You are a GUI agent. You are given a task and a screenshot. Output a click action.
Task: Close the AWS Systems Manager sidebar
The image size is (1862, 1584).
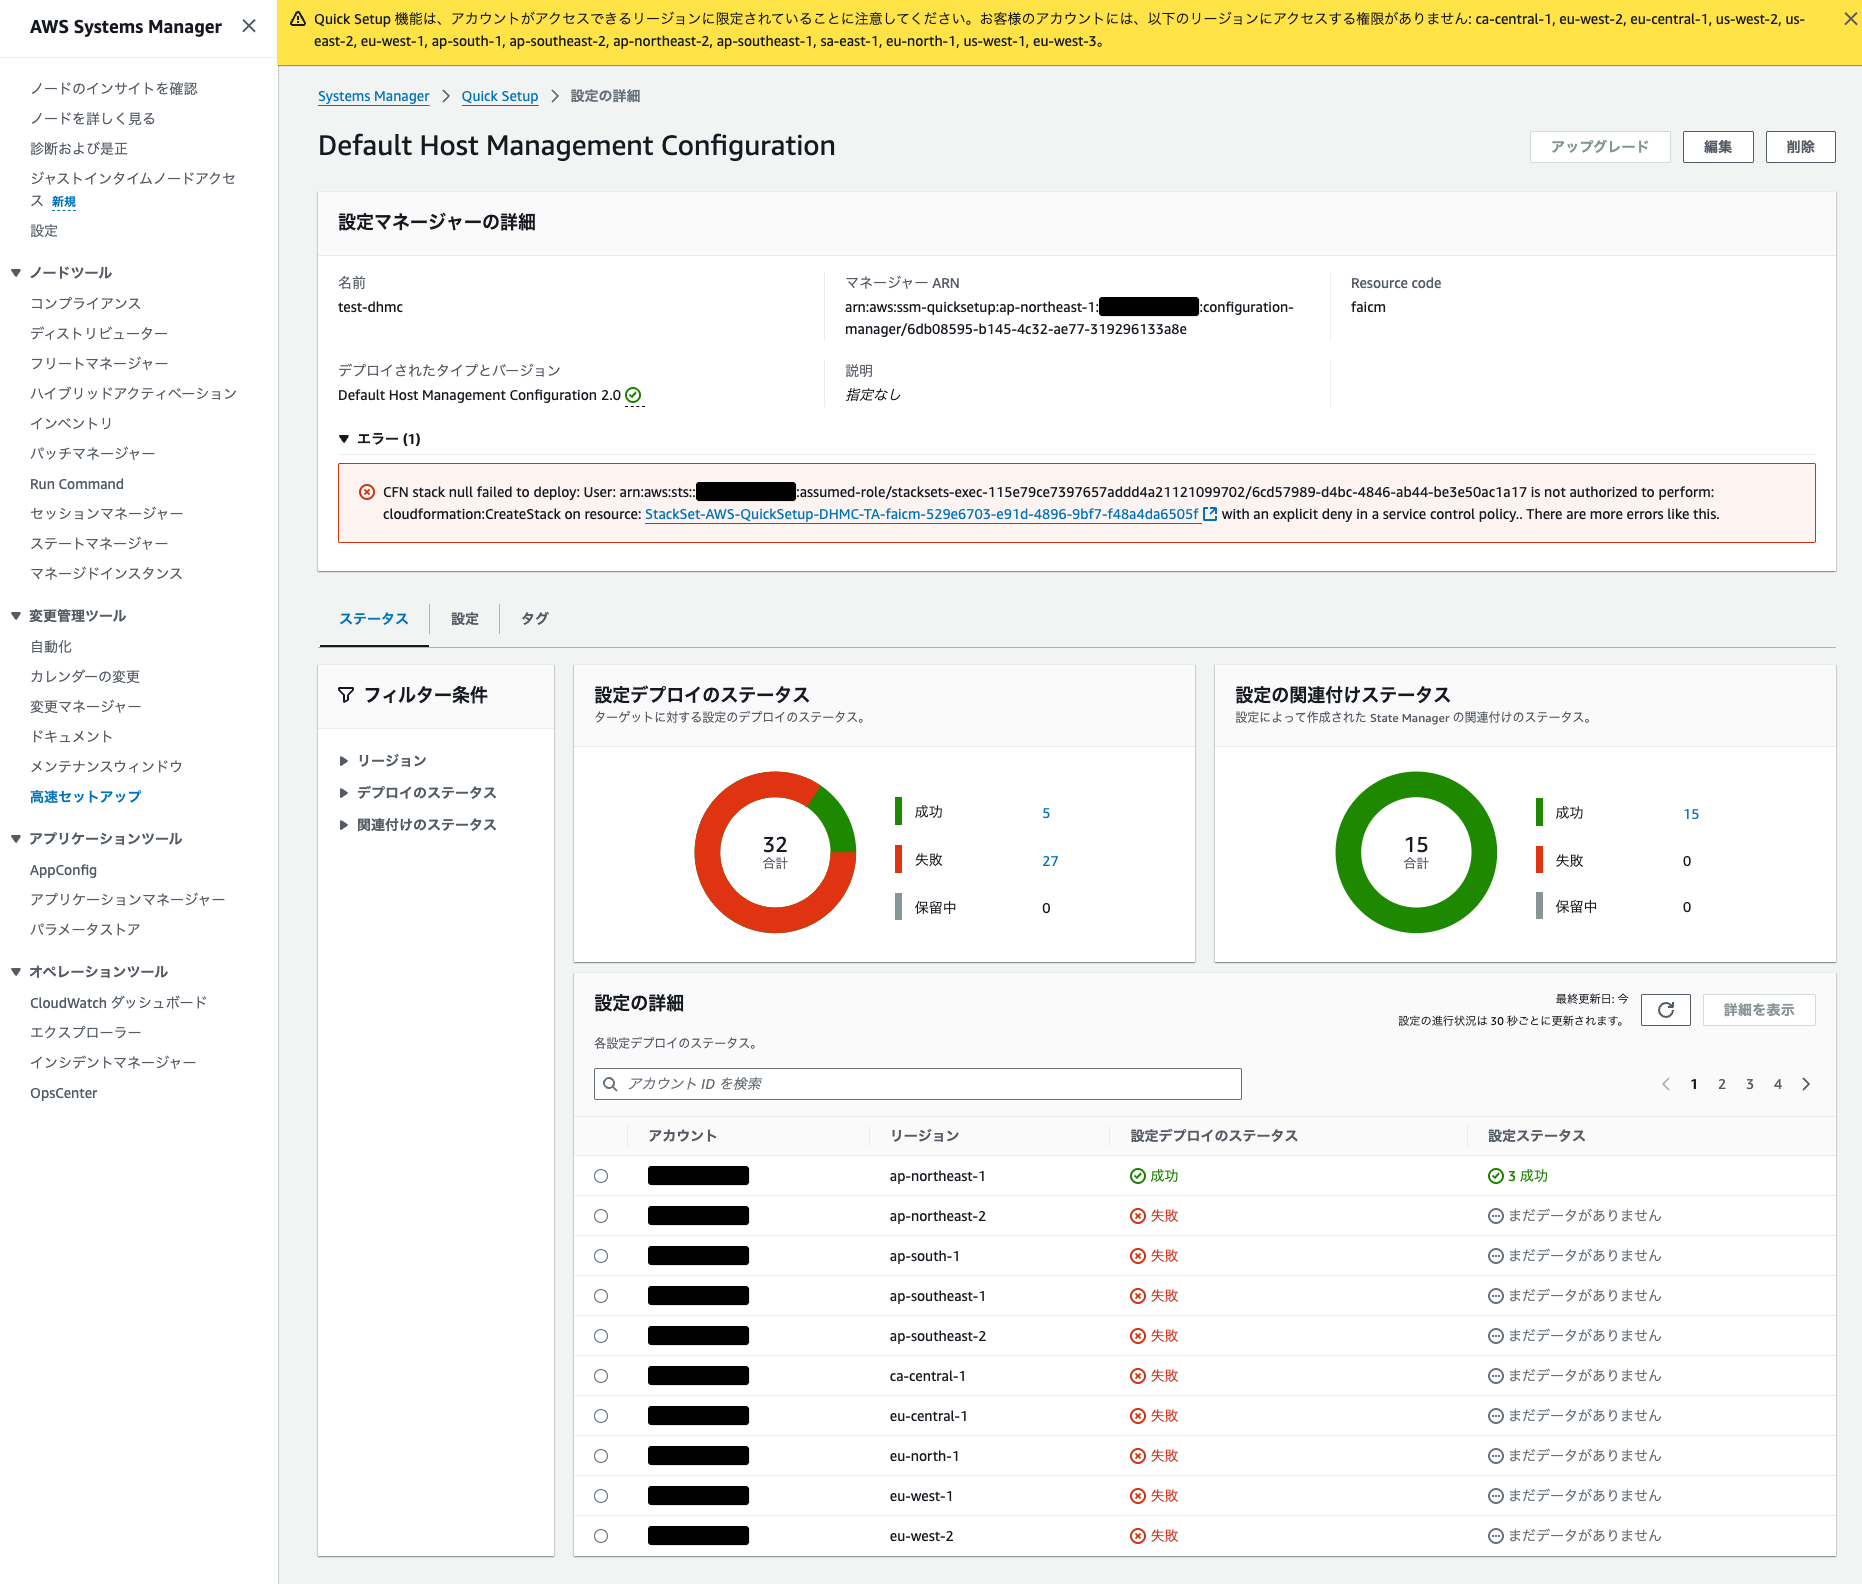coord(249,26)
